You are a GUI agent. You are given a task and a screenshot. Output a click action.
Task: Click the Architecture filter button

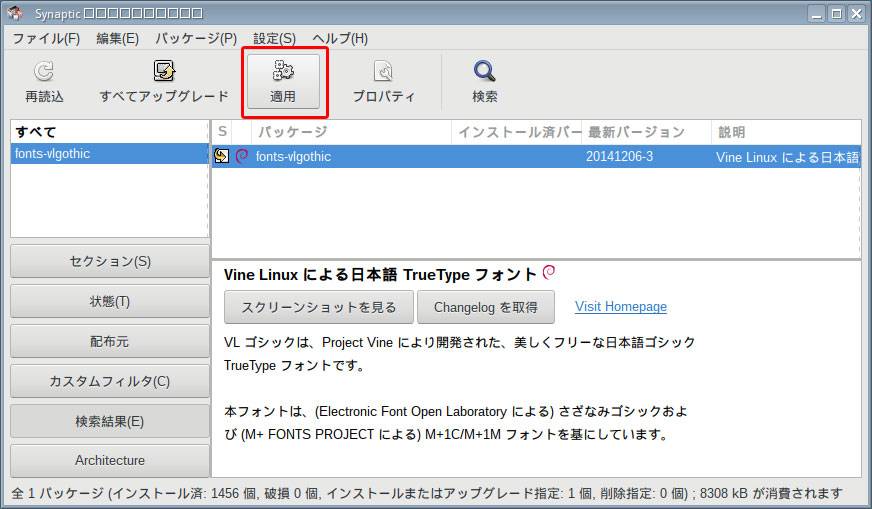pos(110,461)
